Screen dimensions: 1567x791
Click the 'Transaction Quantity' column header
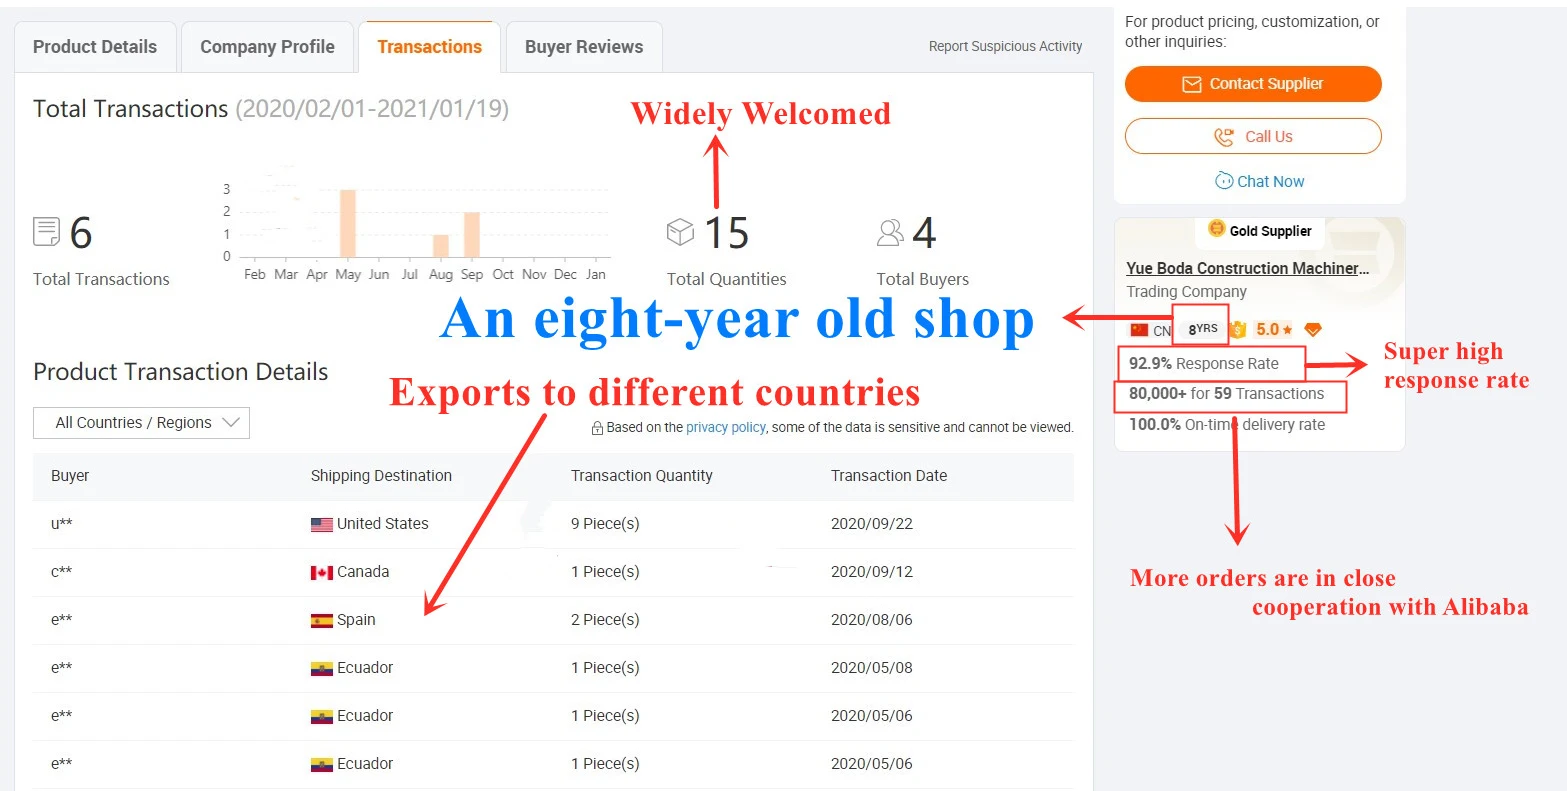642,476
